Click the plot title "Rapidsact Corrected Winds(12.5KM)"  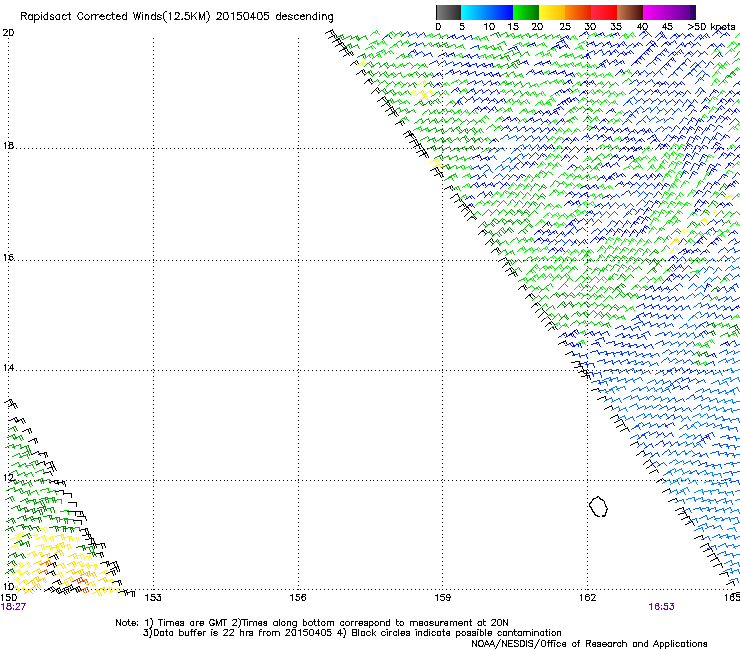[x=115, y=17]
